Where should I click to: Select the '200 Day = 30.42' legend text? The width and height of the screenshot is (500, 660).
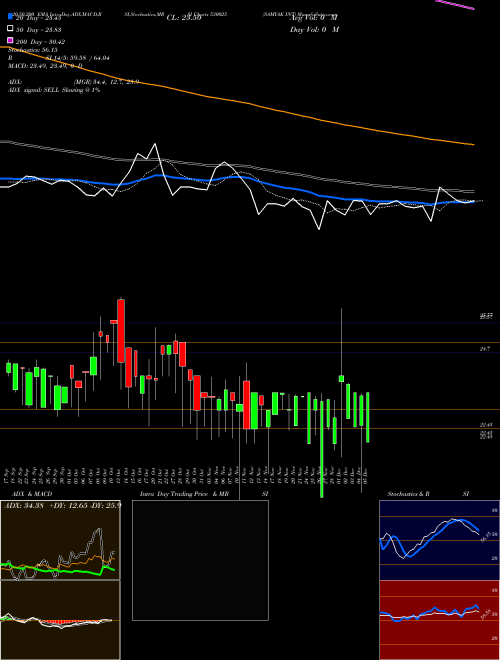(x=40, y=41)
